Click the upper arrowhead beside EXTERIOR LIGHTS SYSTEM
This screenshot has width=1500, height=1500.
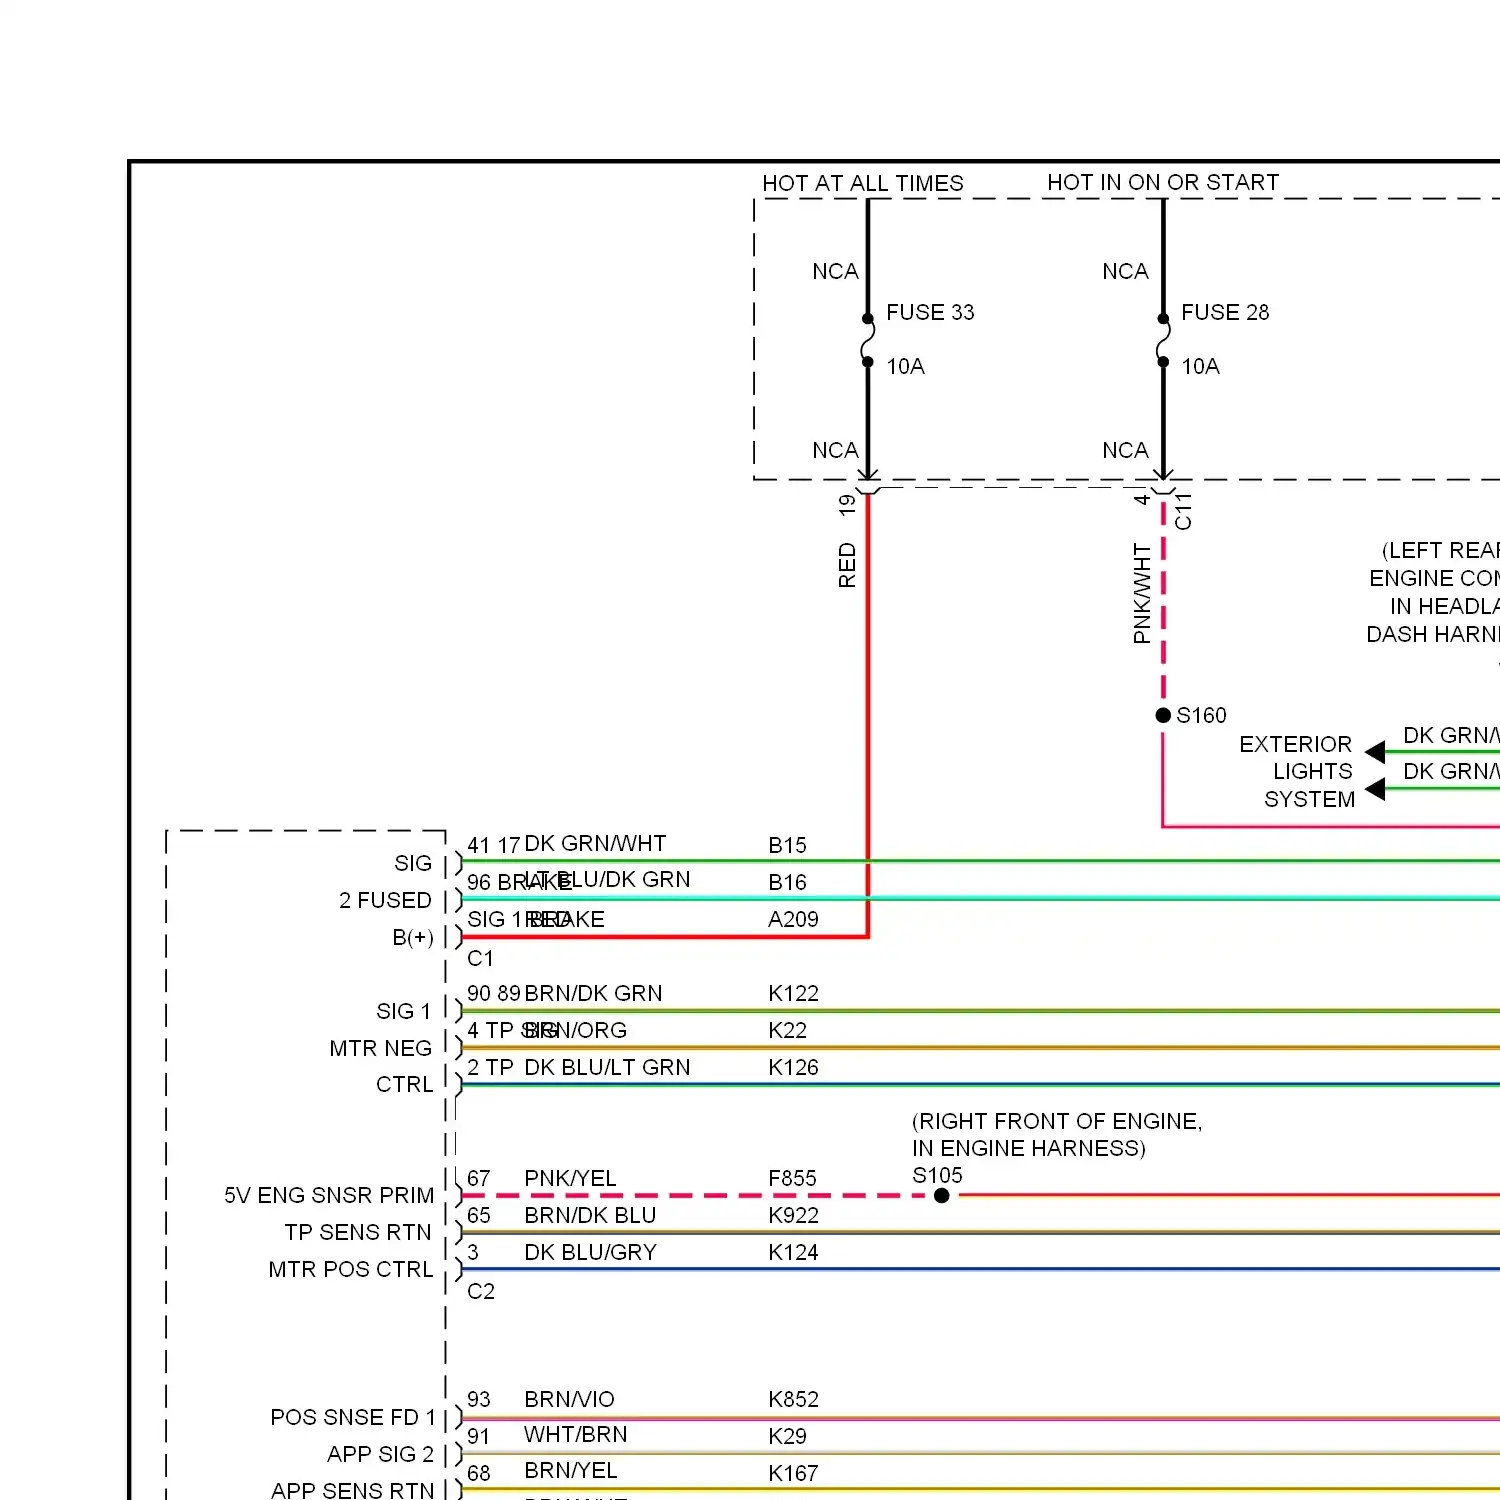1375,752
